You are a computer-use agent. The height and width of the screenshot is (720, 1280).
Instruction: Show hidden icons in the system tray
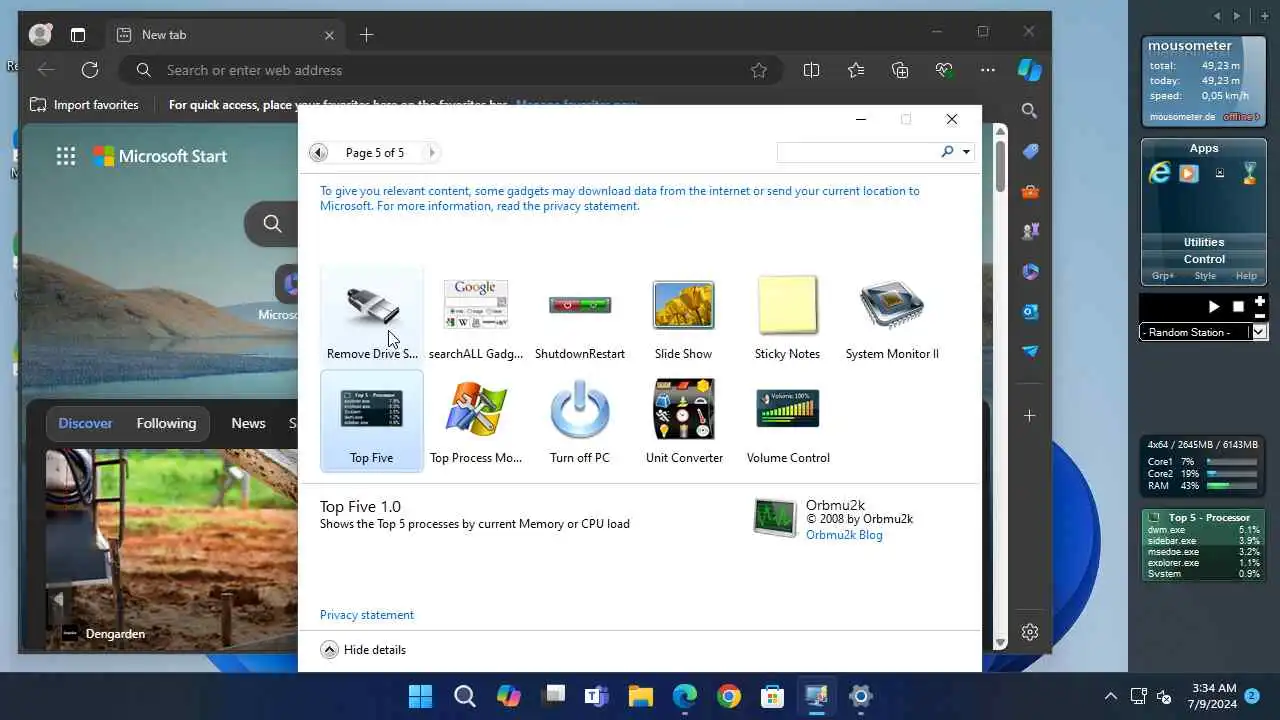1110,696
